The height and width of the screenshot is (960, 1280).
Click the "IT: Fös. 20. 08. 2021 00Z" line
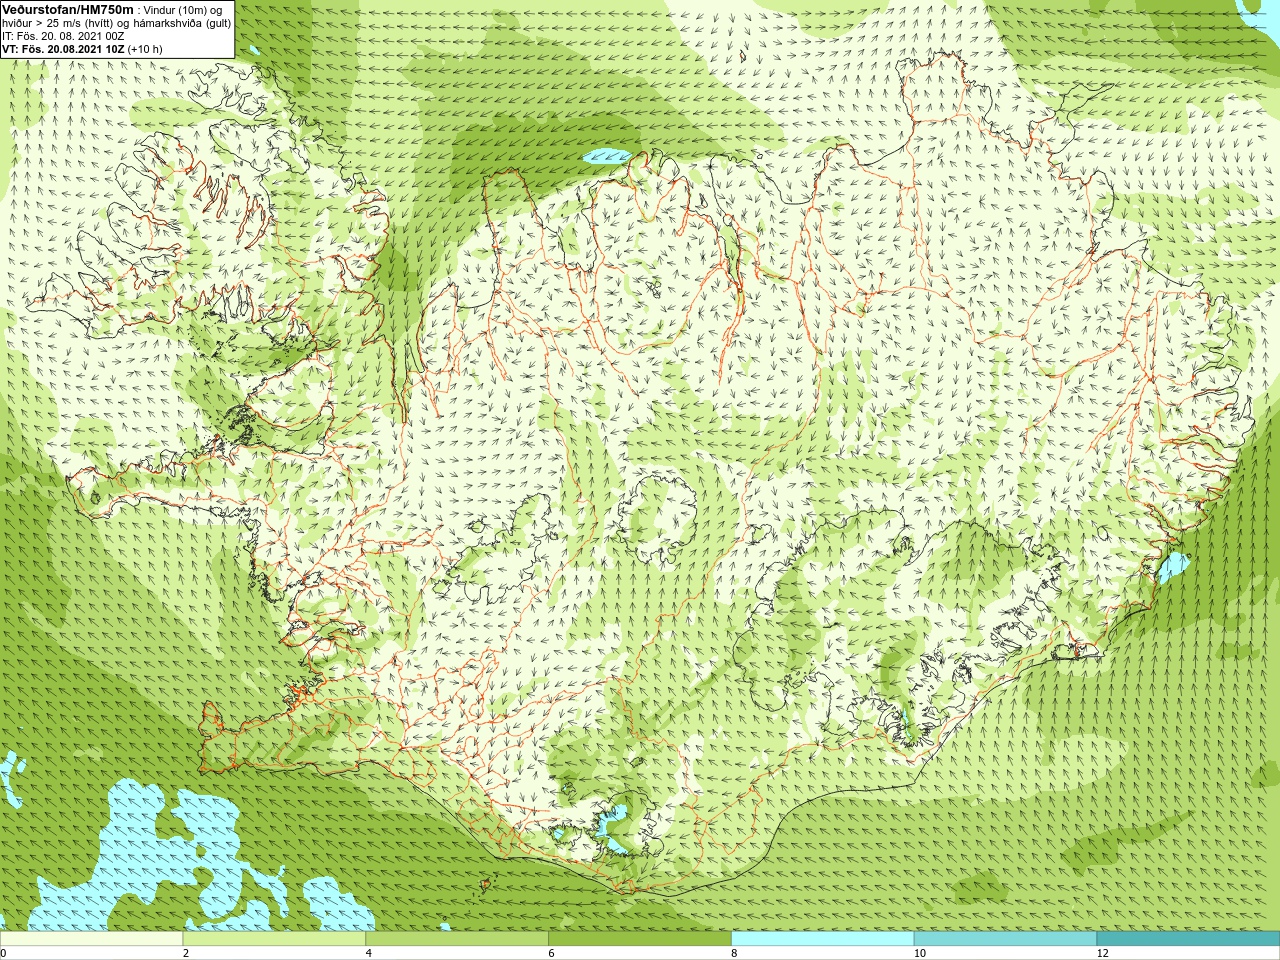[x=63, y=36]
